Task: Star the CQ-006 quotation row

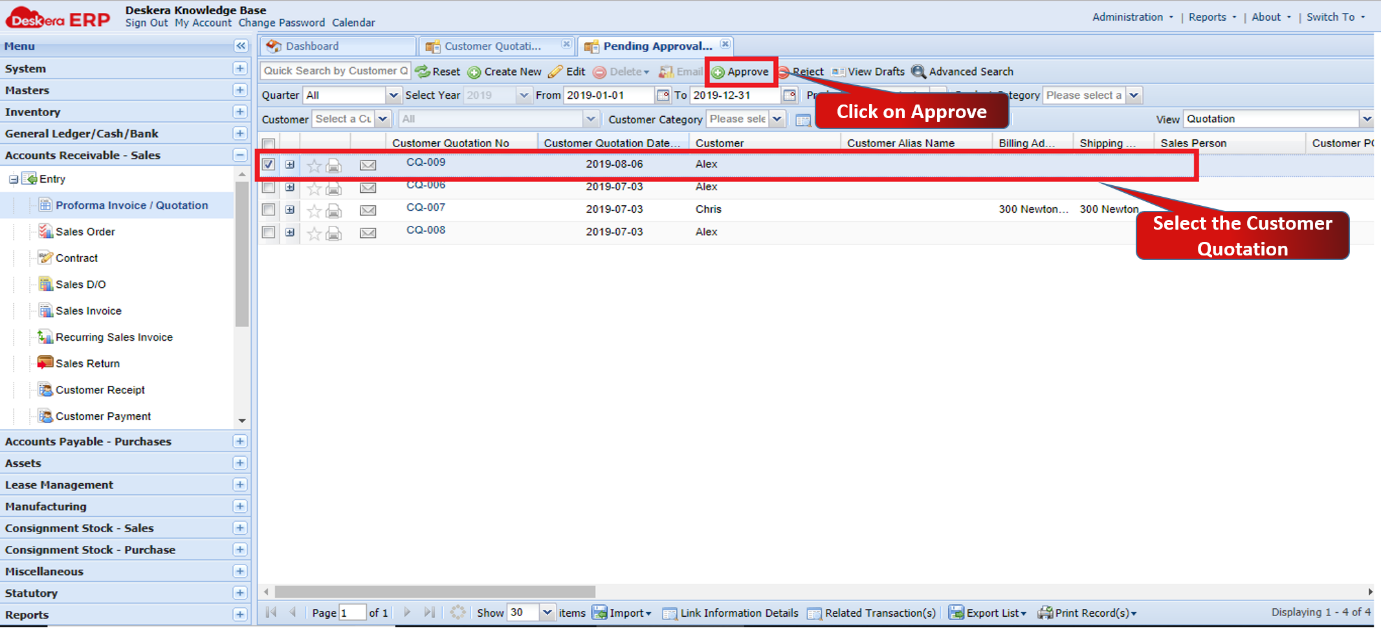Action: coord(314,188)
